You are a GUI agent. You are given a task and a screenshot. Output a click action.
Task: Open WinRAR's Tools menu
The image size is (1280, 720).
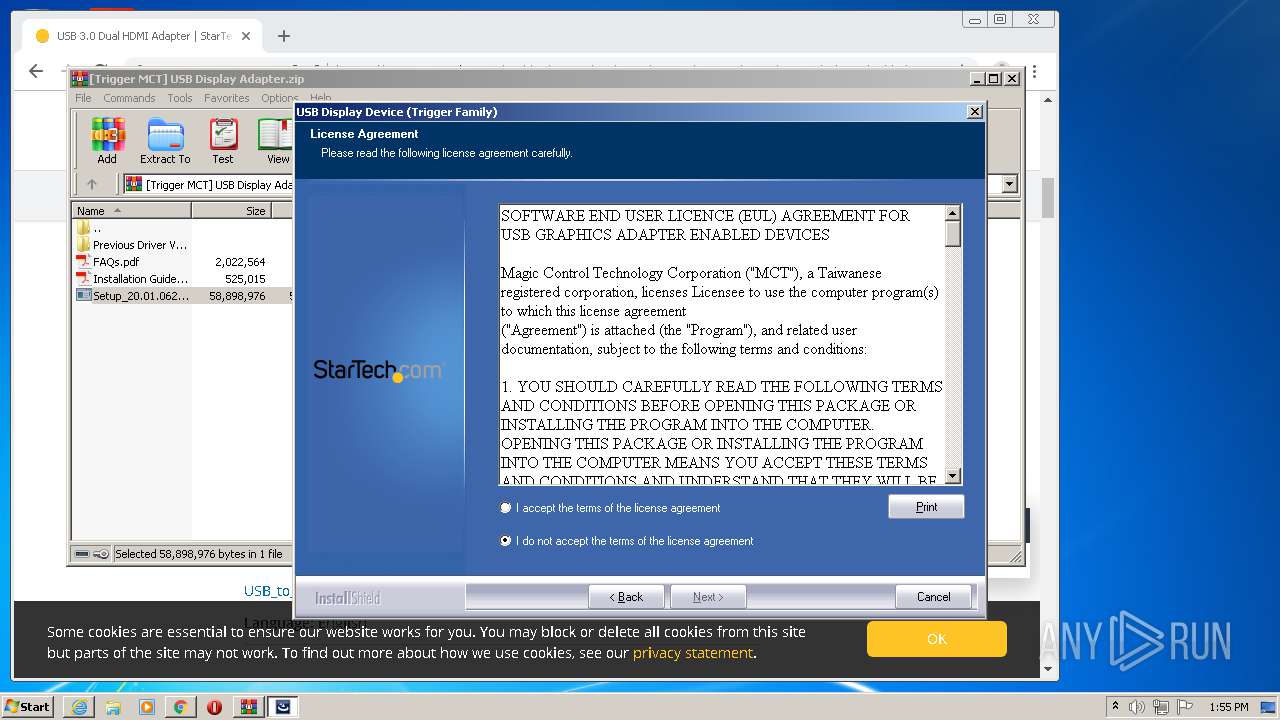180,98
